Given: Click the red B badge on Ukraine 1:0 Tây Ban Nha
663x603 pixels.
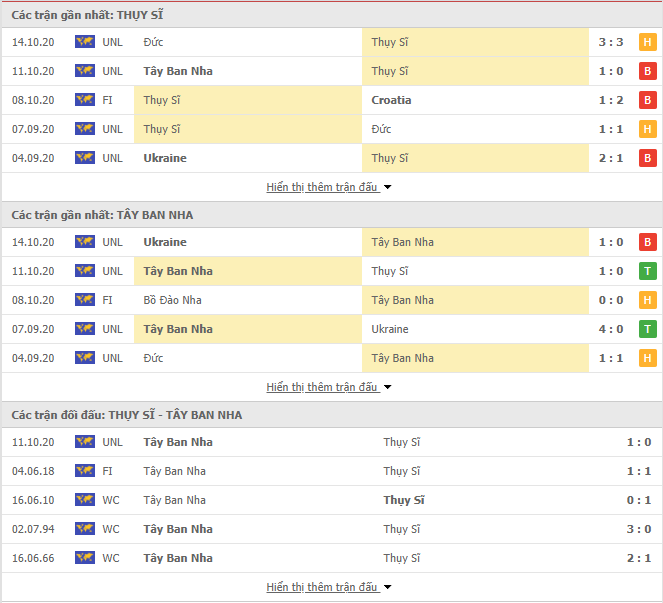Looking at the screenshot, I should (x=647, y=242).
